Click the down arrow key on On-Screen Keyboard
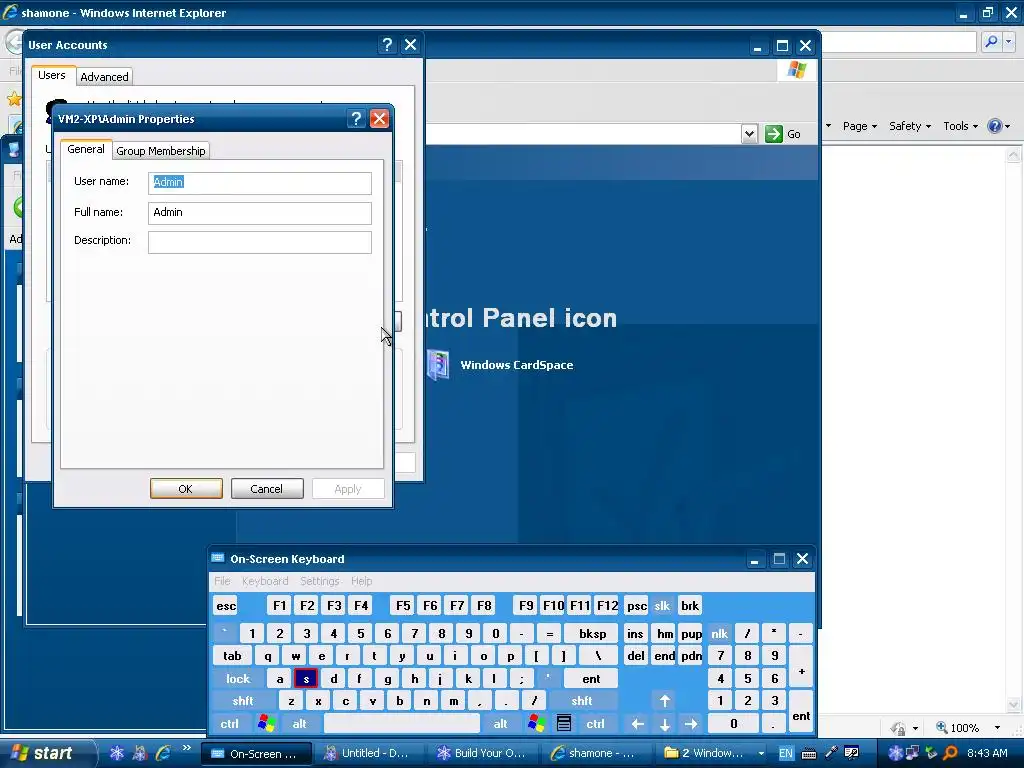 [665, 724]
